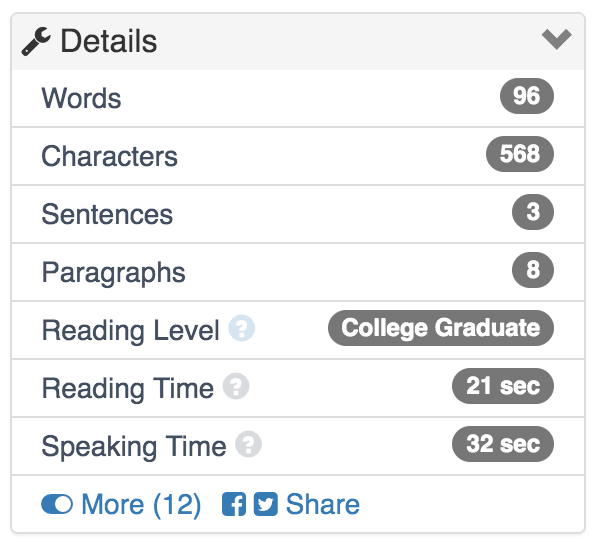Collapse the Details panel chevron
Viewport: 596px width, 546px height.
tap(556, 38)
